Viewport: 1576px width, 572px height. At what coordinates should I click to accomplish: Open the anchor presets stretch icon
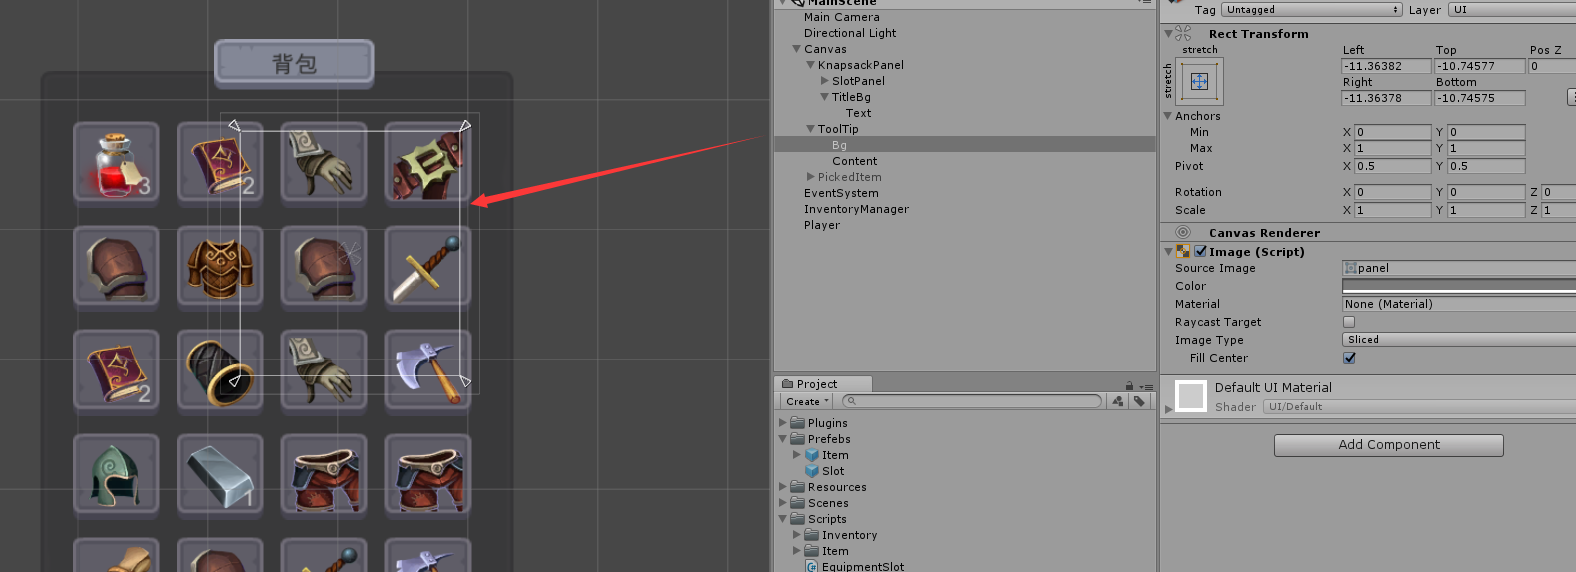(x=1200, y=81)
